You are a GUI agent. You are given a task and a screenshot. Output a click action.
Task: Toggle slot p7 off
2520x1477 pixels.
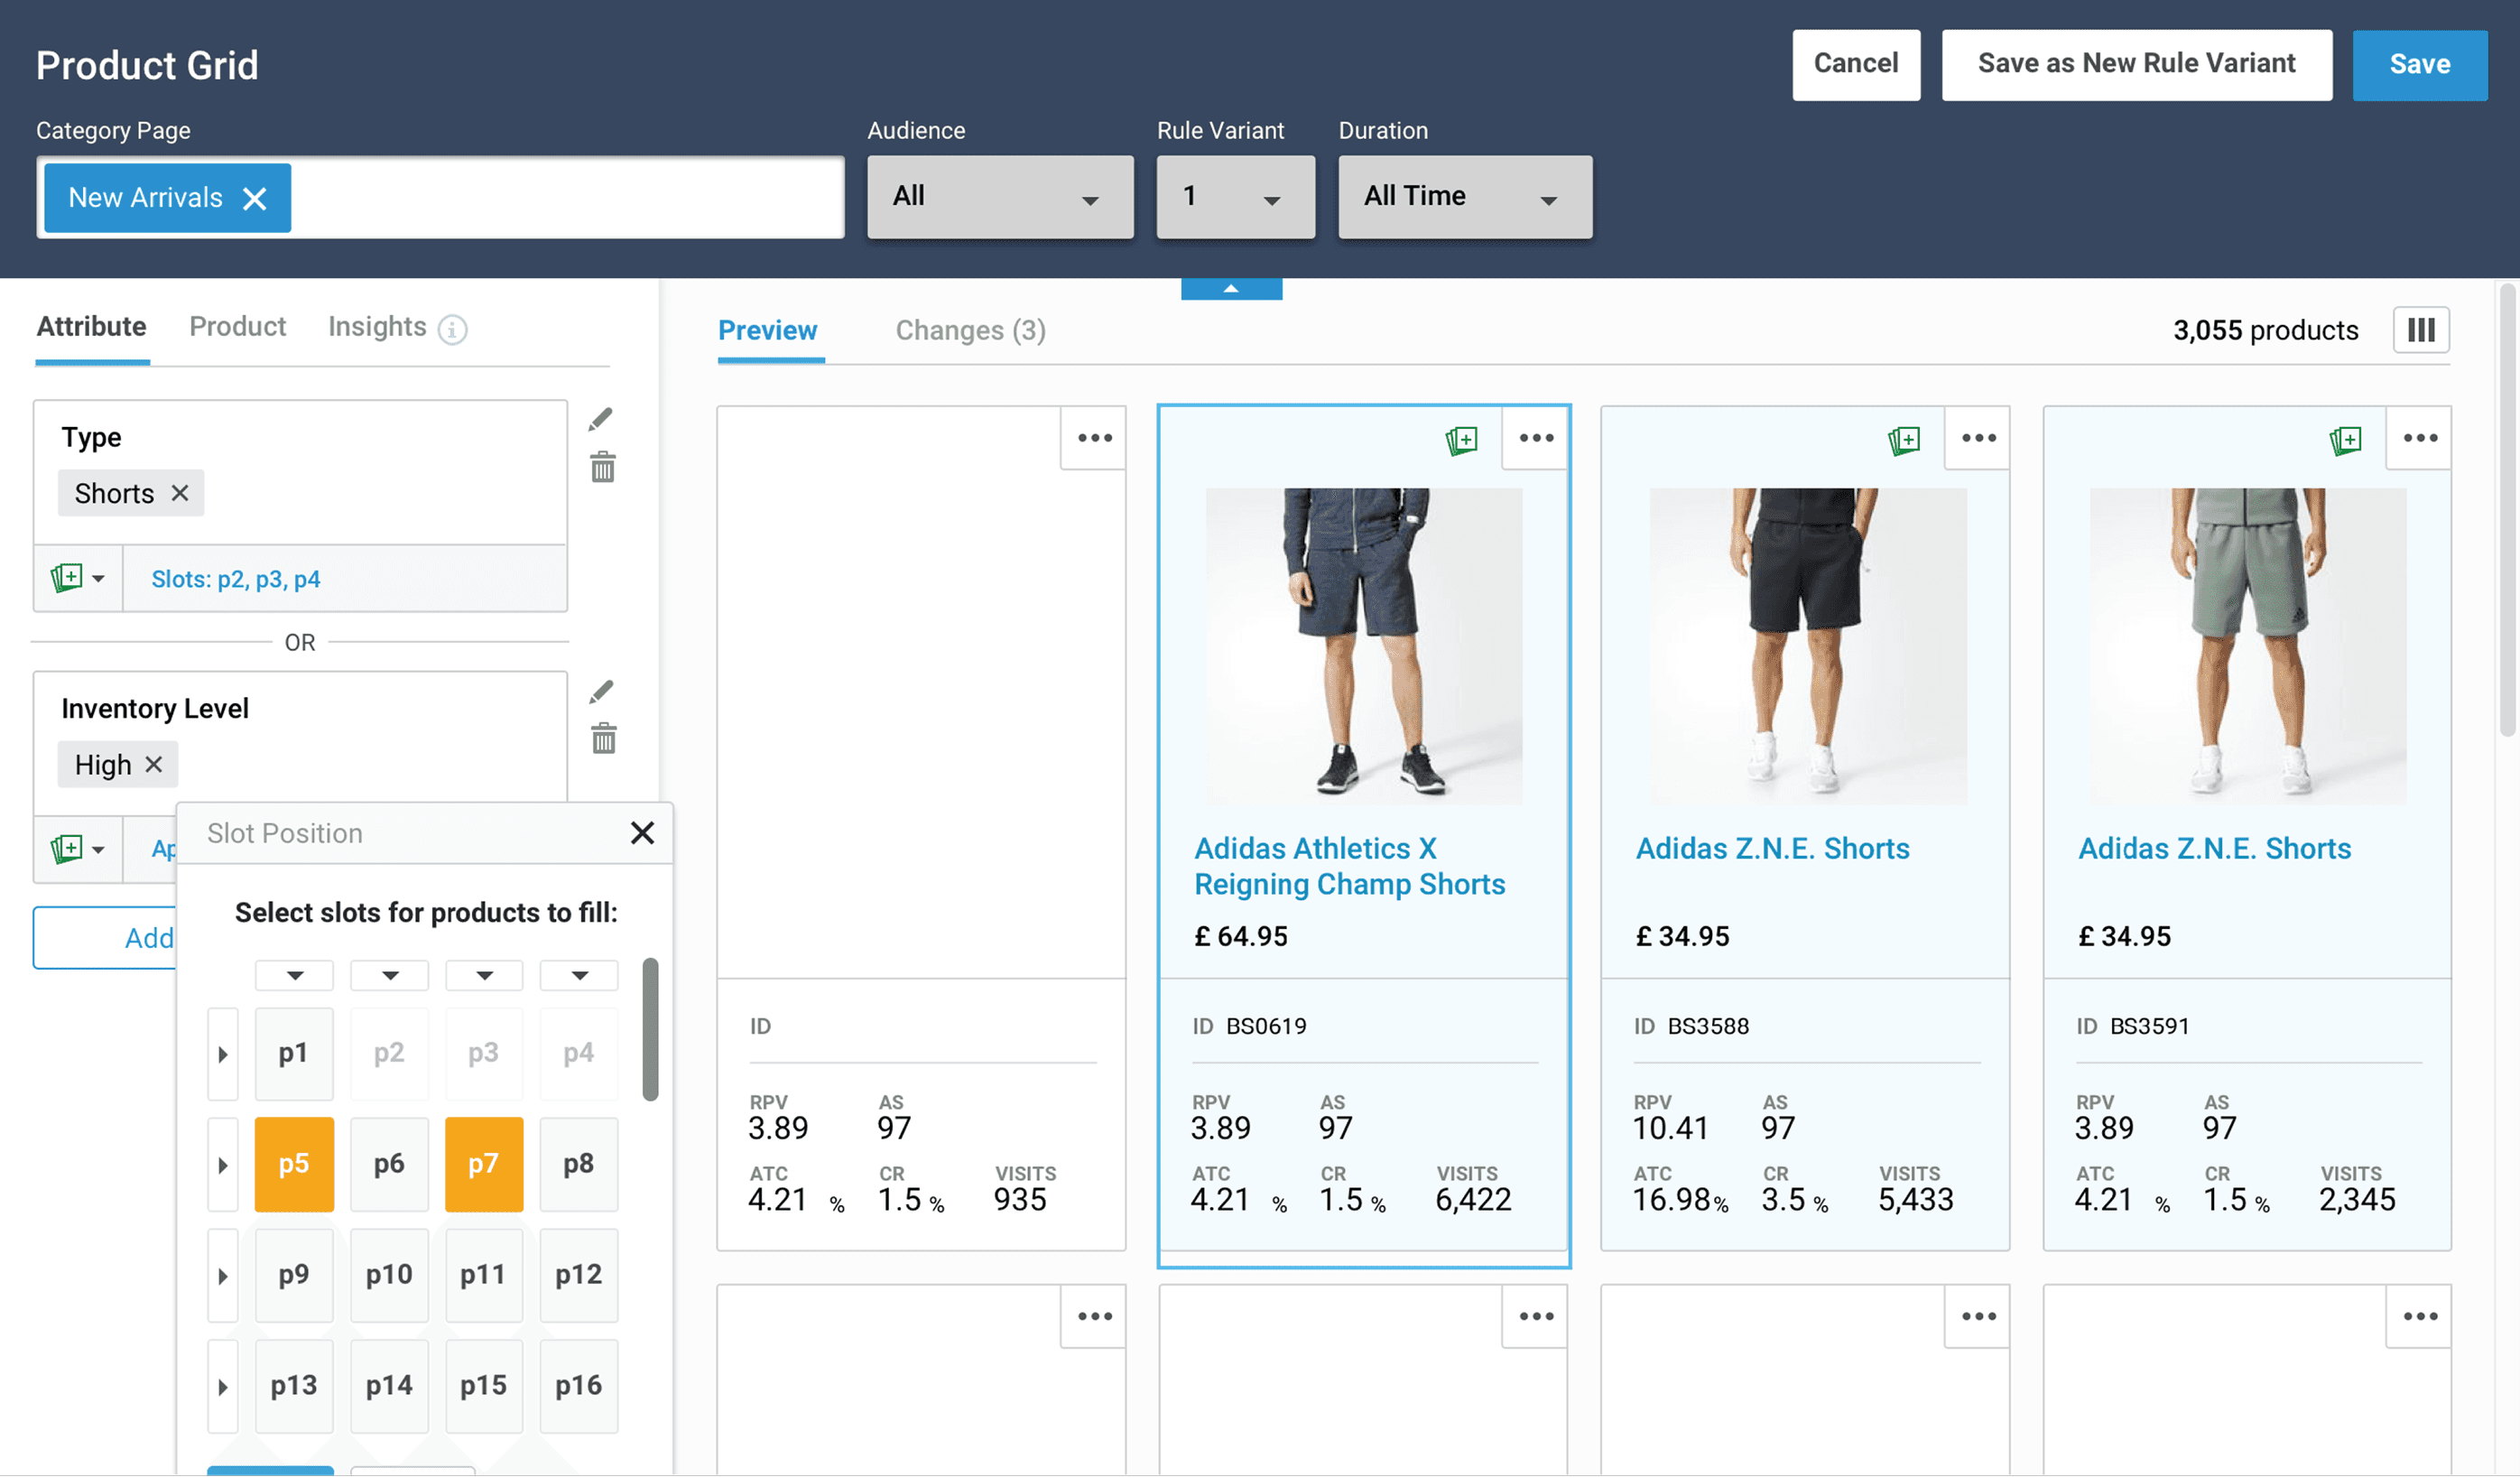pos(484,1164)
